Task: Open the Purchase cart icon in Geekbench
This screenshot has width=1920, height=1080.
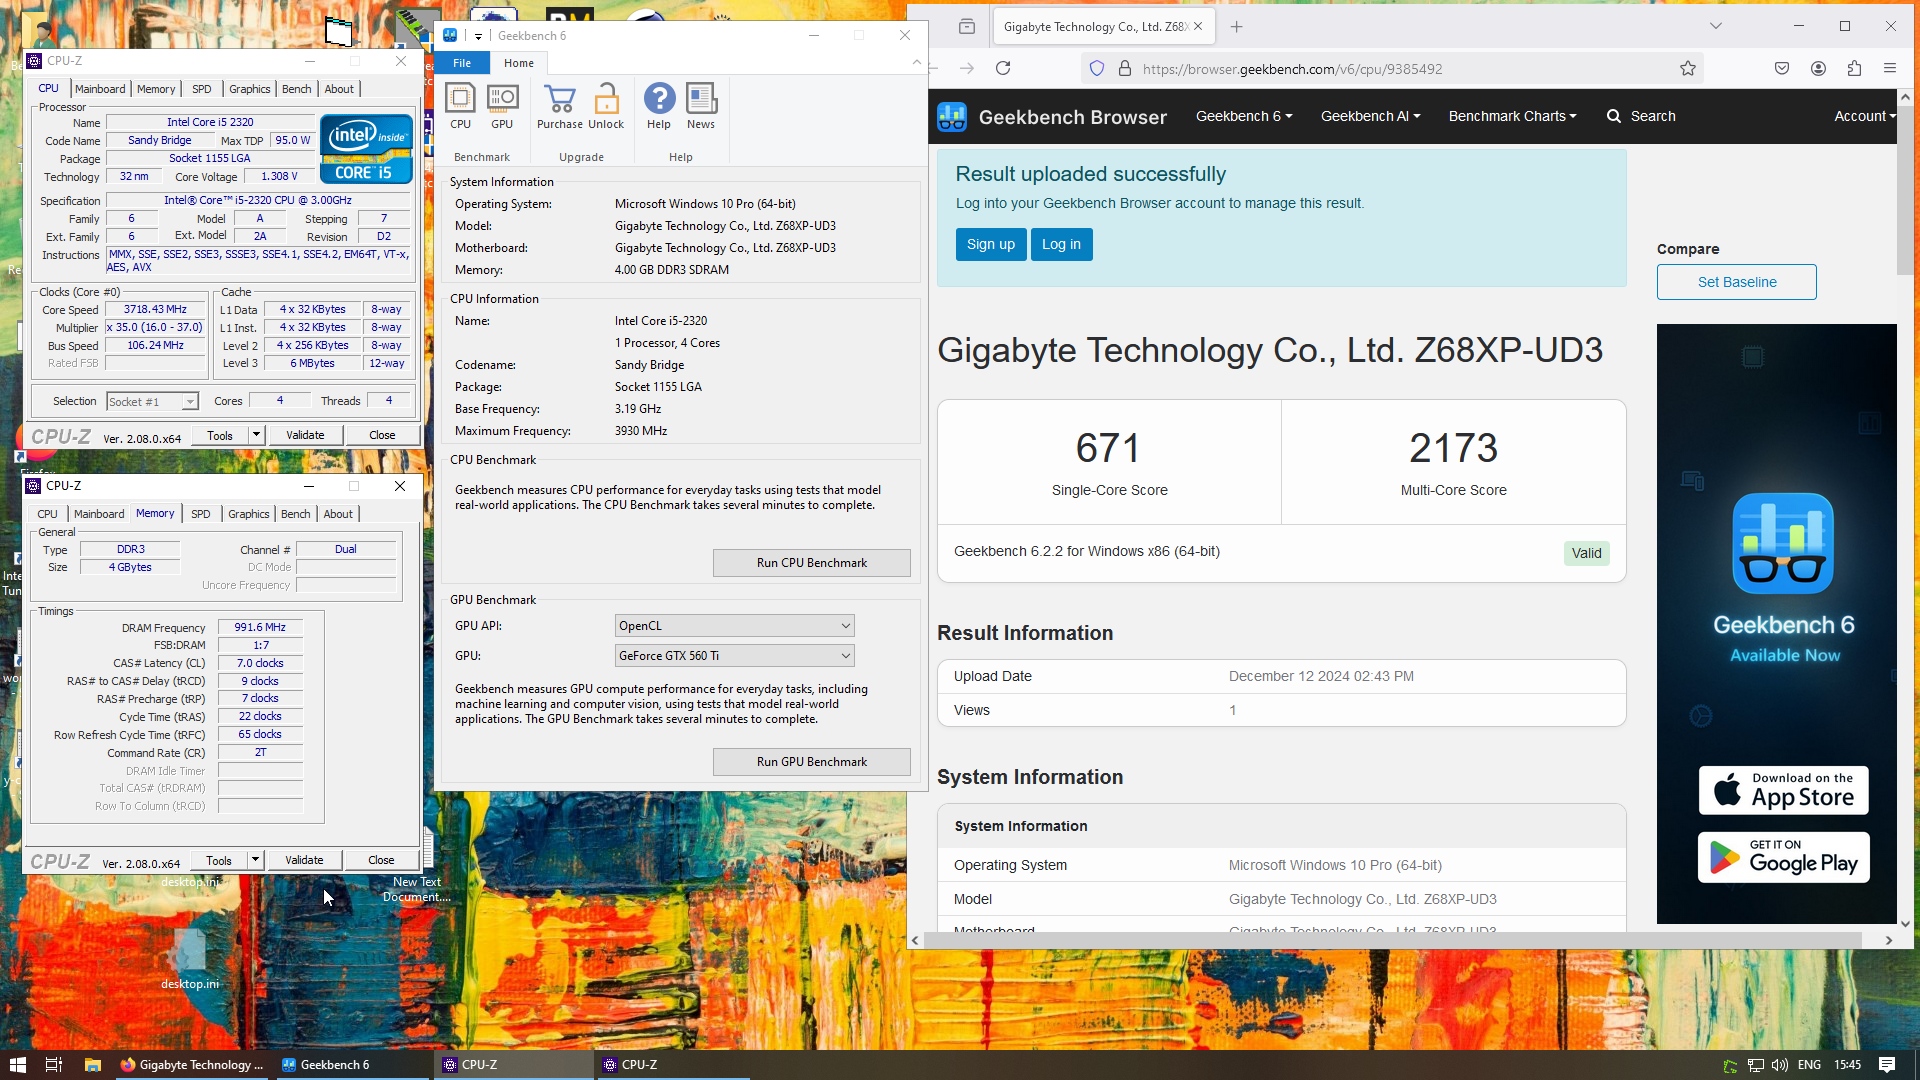Action: (x=559, y=107)
